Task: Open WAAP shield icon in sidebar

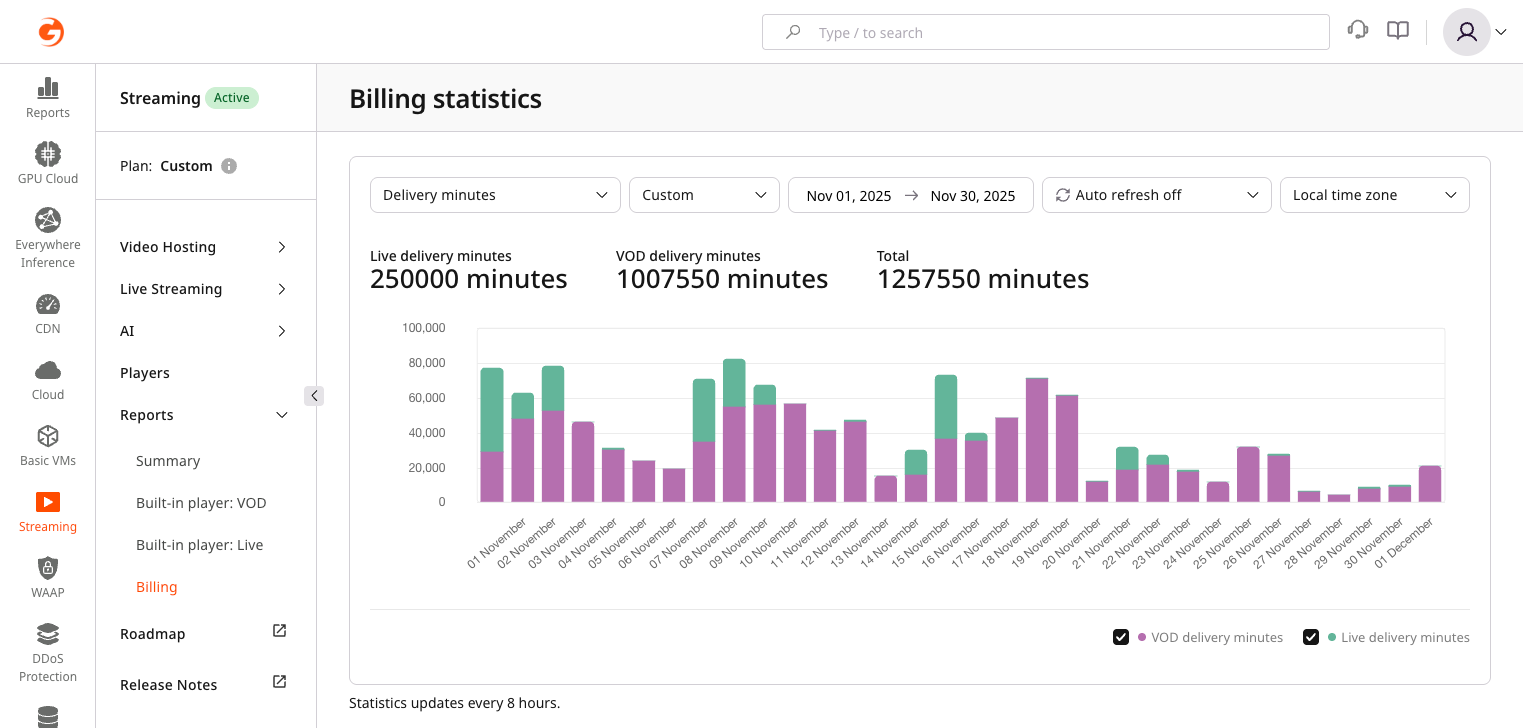Action: [47, 568]
